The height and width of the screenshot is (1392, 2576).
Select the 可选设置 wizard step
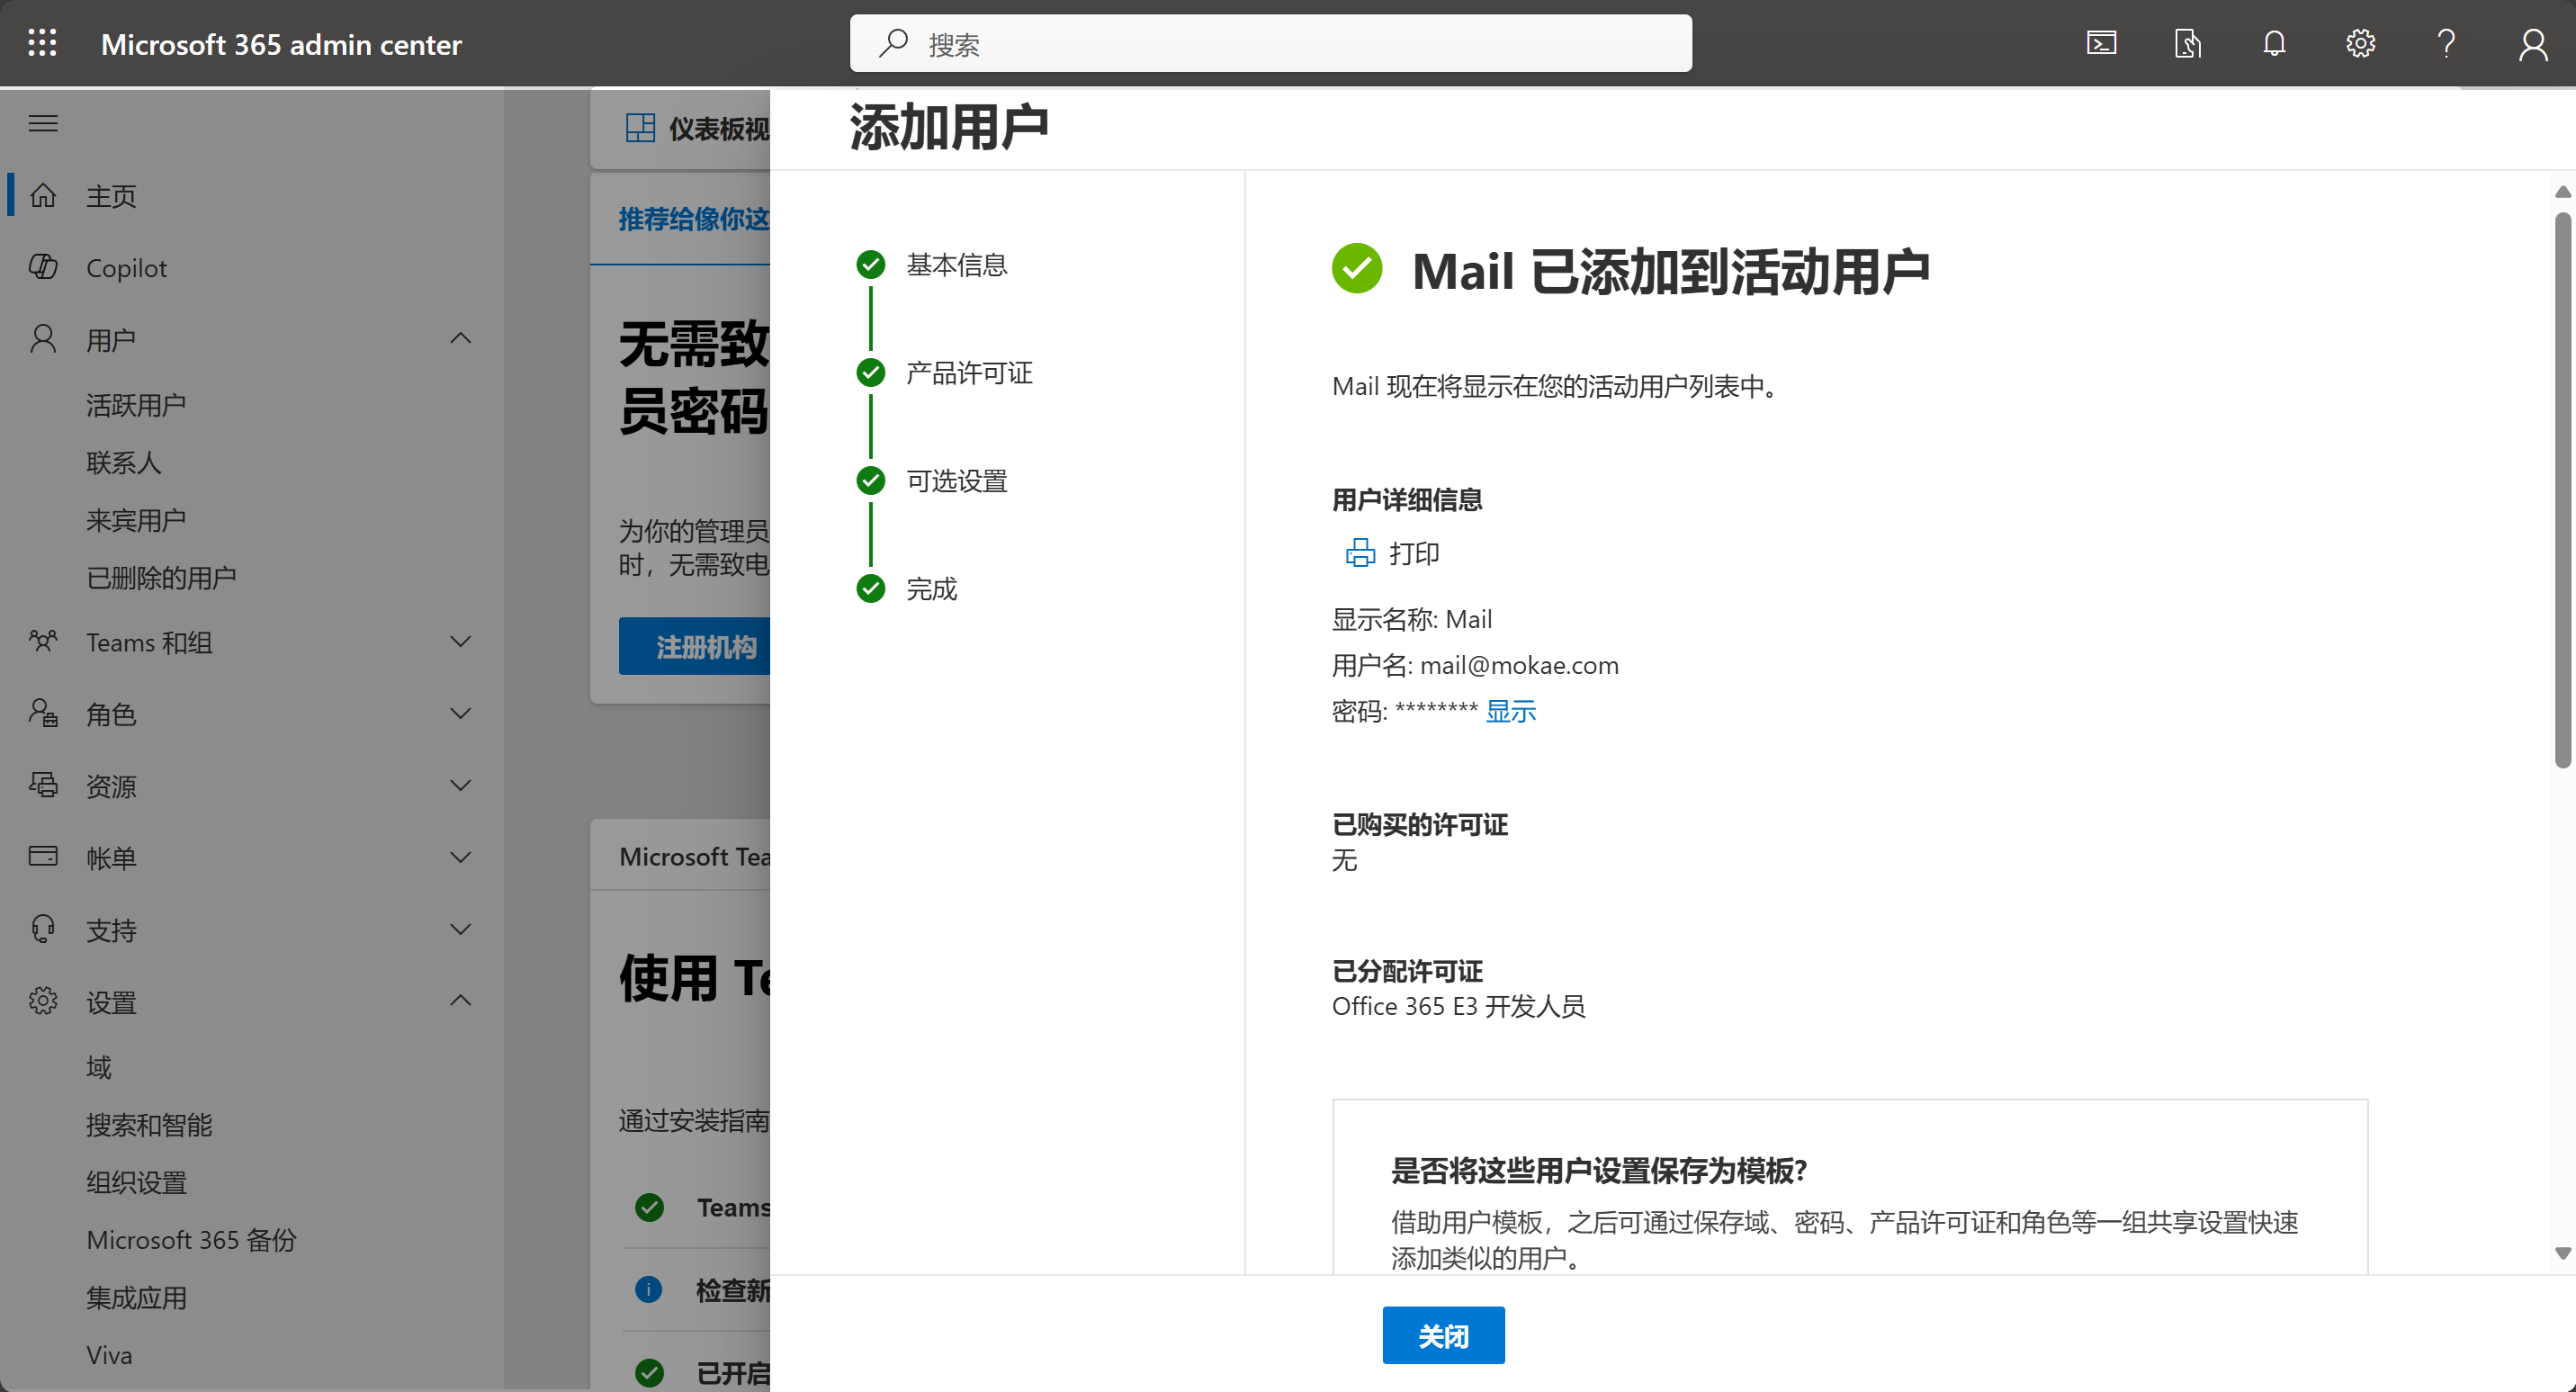coord(956,481)
